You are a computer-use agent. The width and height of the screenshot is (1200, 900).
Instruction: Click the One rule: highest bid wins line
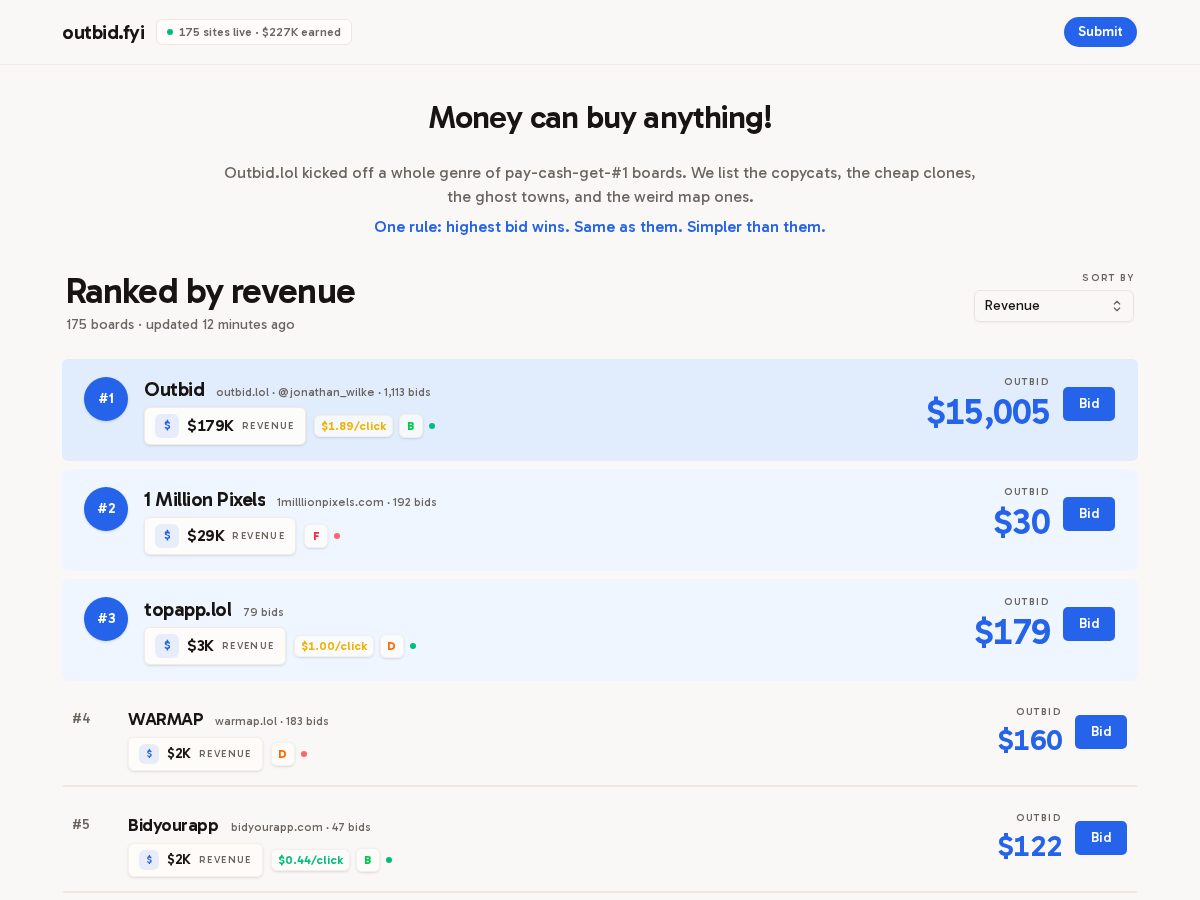(x=600, y=227)
